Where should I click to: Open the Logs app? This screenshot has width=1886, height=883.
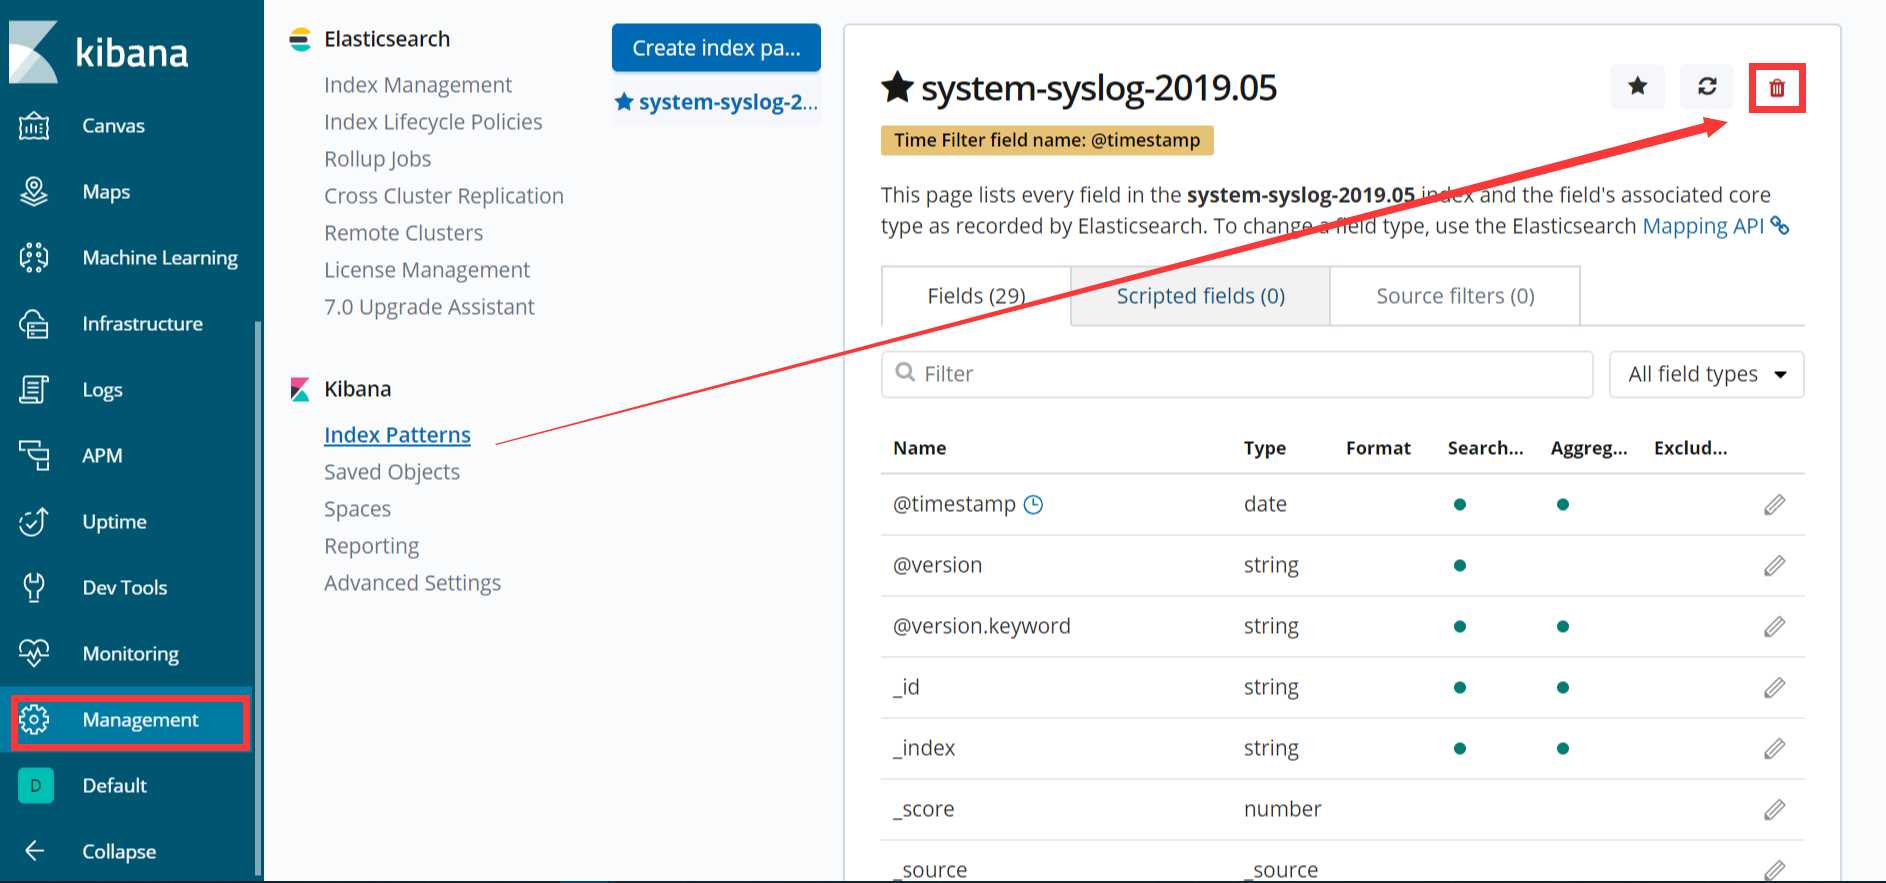102,390
